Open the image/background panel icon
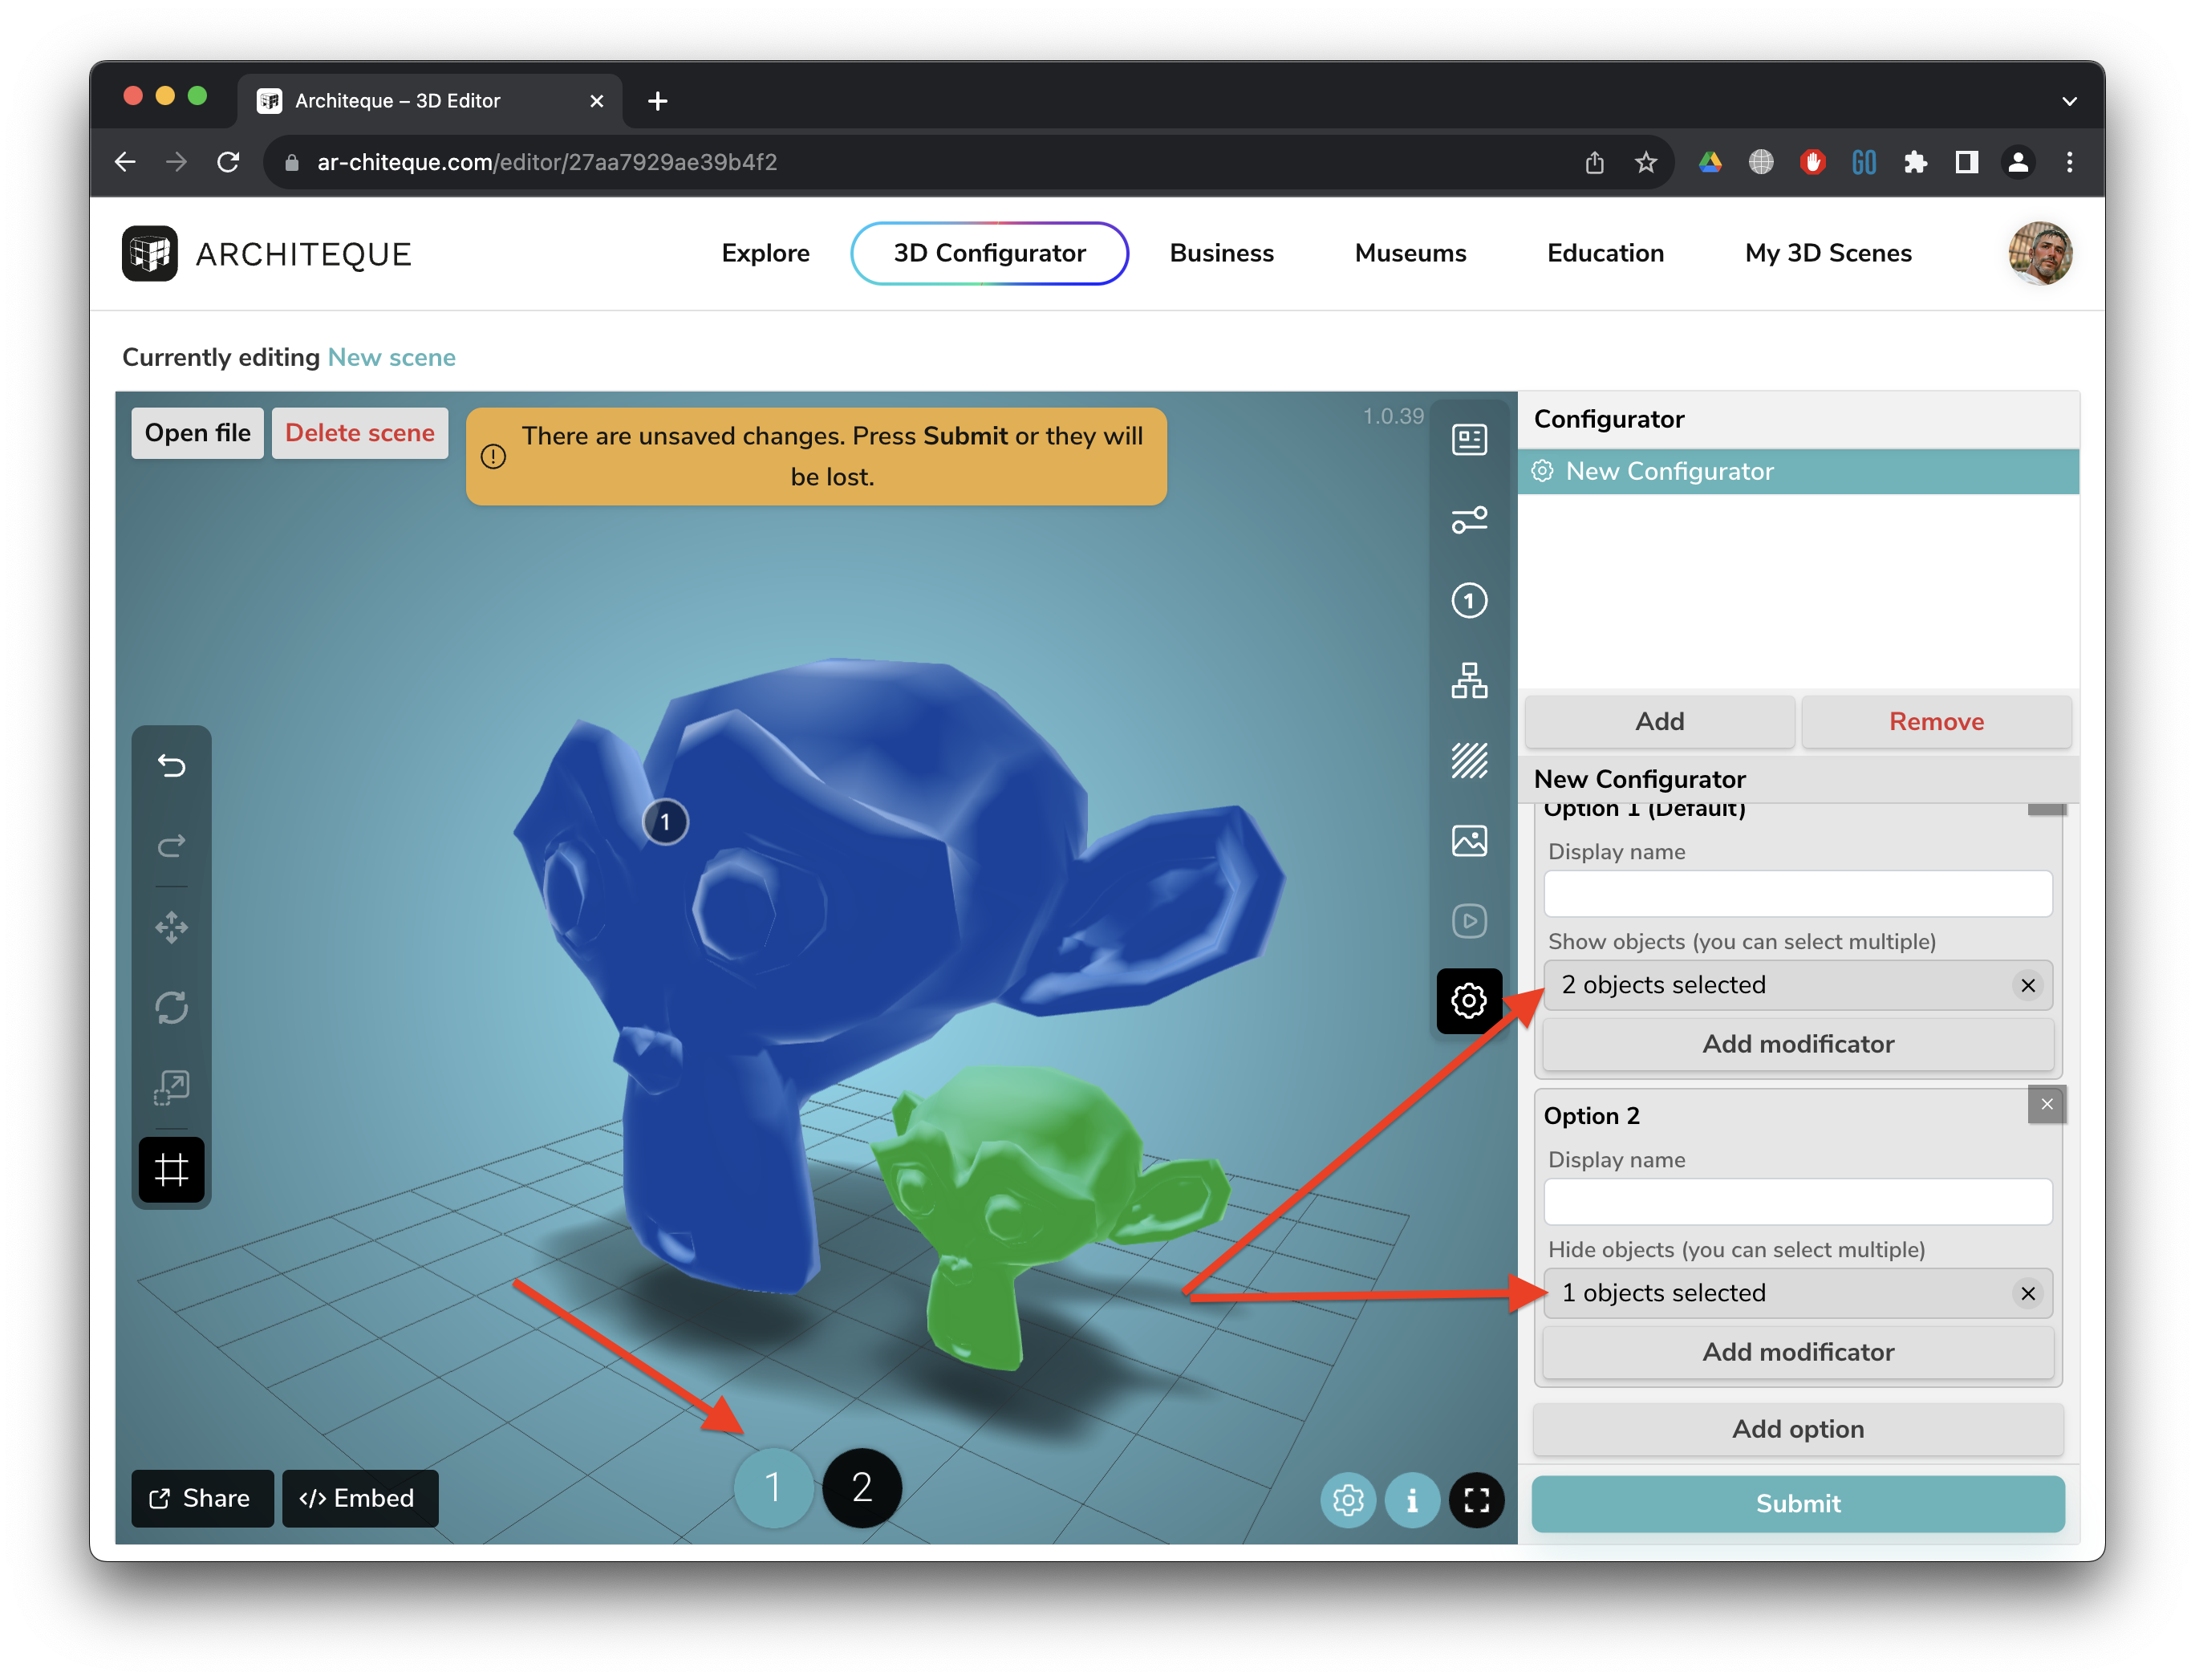Image resolution: width=2195 pixels, height=1680 pixels. point(1468,841)
